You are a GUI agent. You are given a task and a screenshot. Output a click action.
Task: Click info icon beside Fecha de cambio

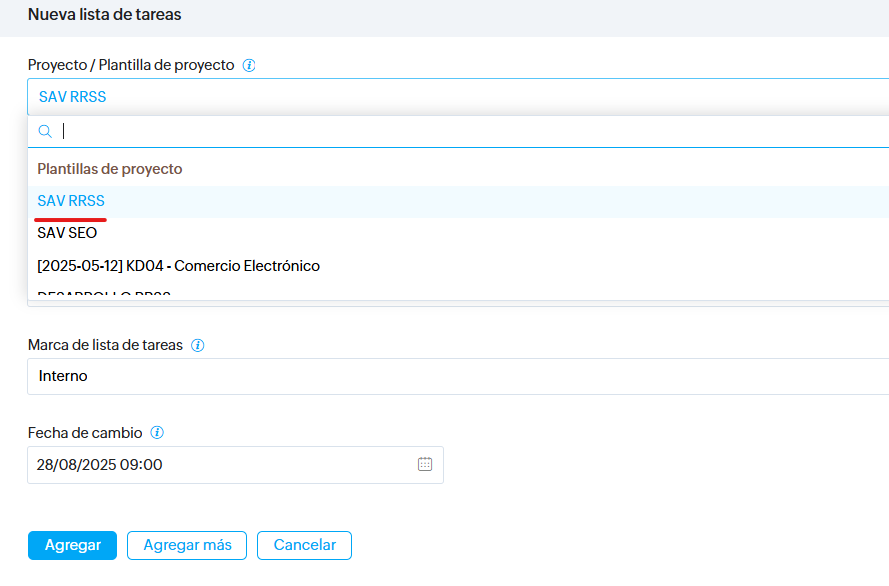tap(157, 433)
